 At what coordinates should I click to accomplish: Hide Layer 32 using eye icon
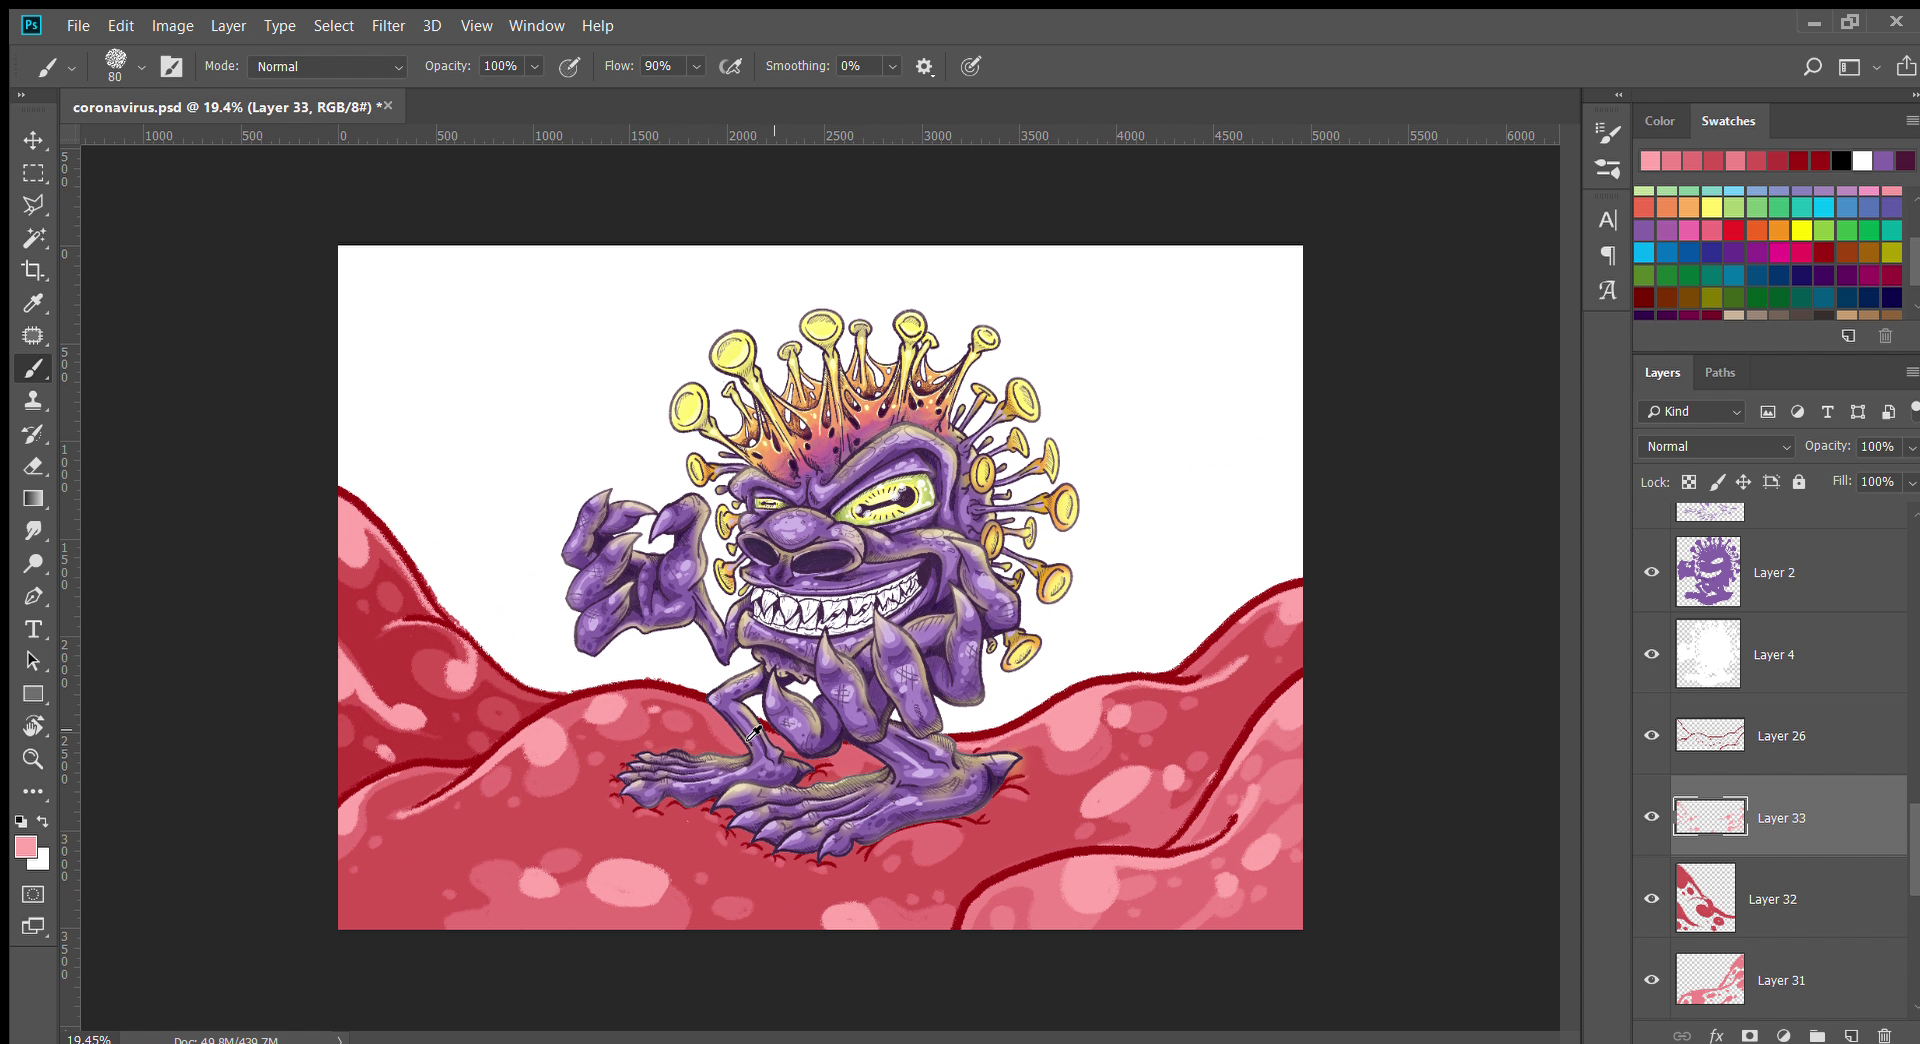pyautogui.click(x=1652, y=898)
